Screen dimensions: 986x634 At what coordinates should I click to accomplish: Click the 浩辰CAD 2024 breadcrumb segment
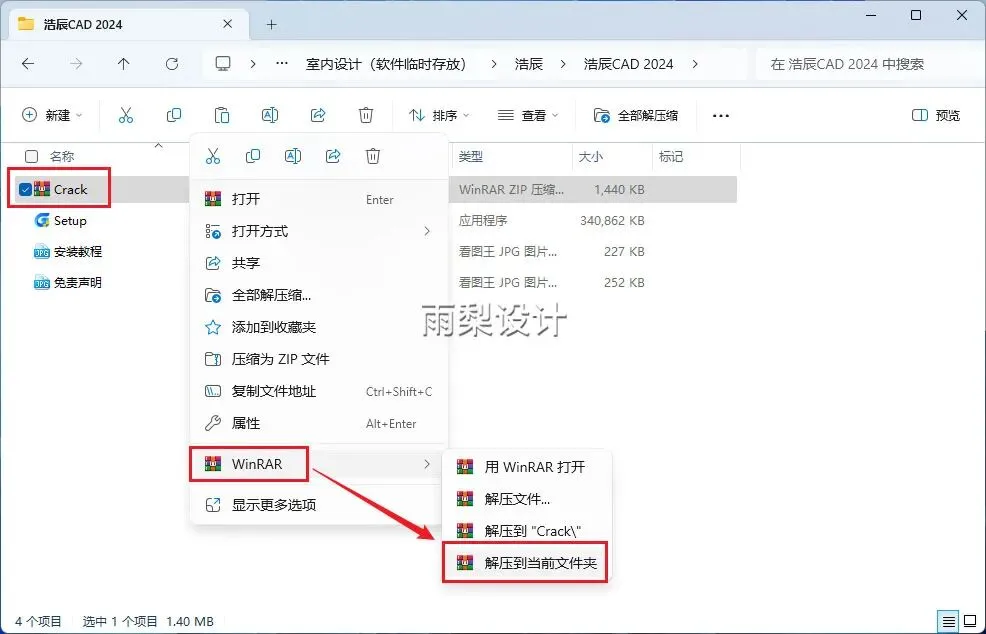(628, 64)
